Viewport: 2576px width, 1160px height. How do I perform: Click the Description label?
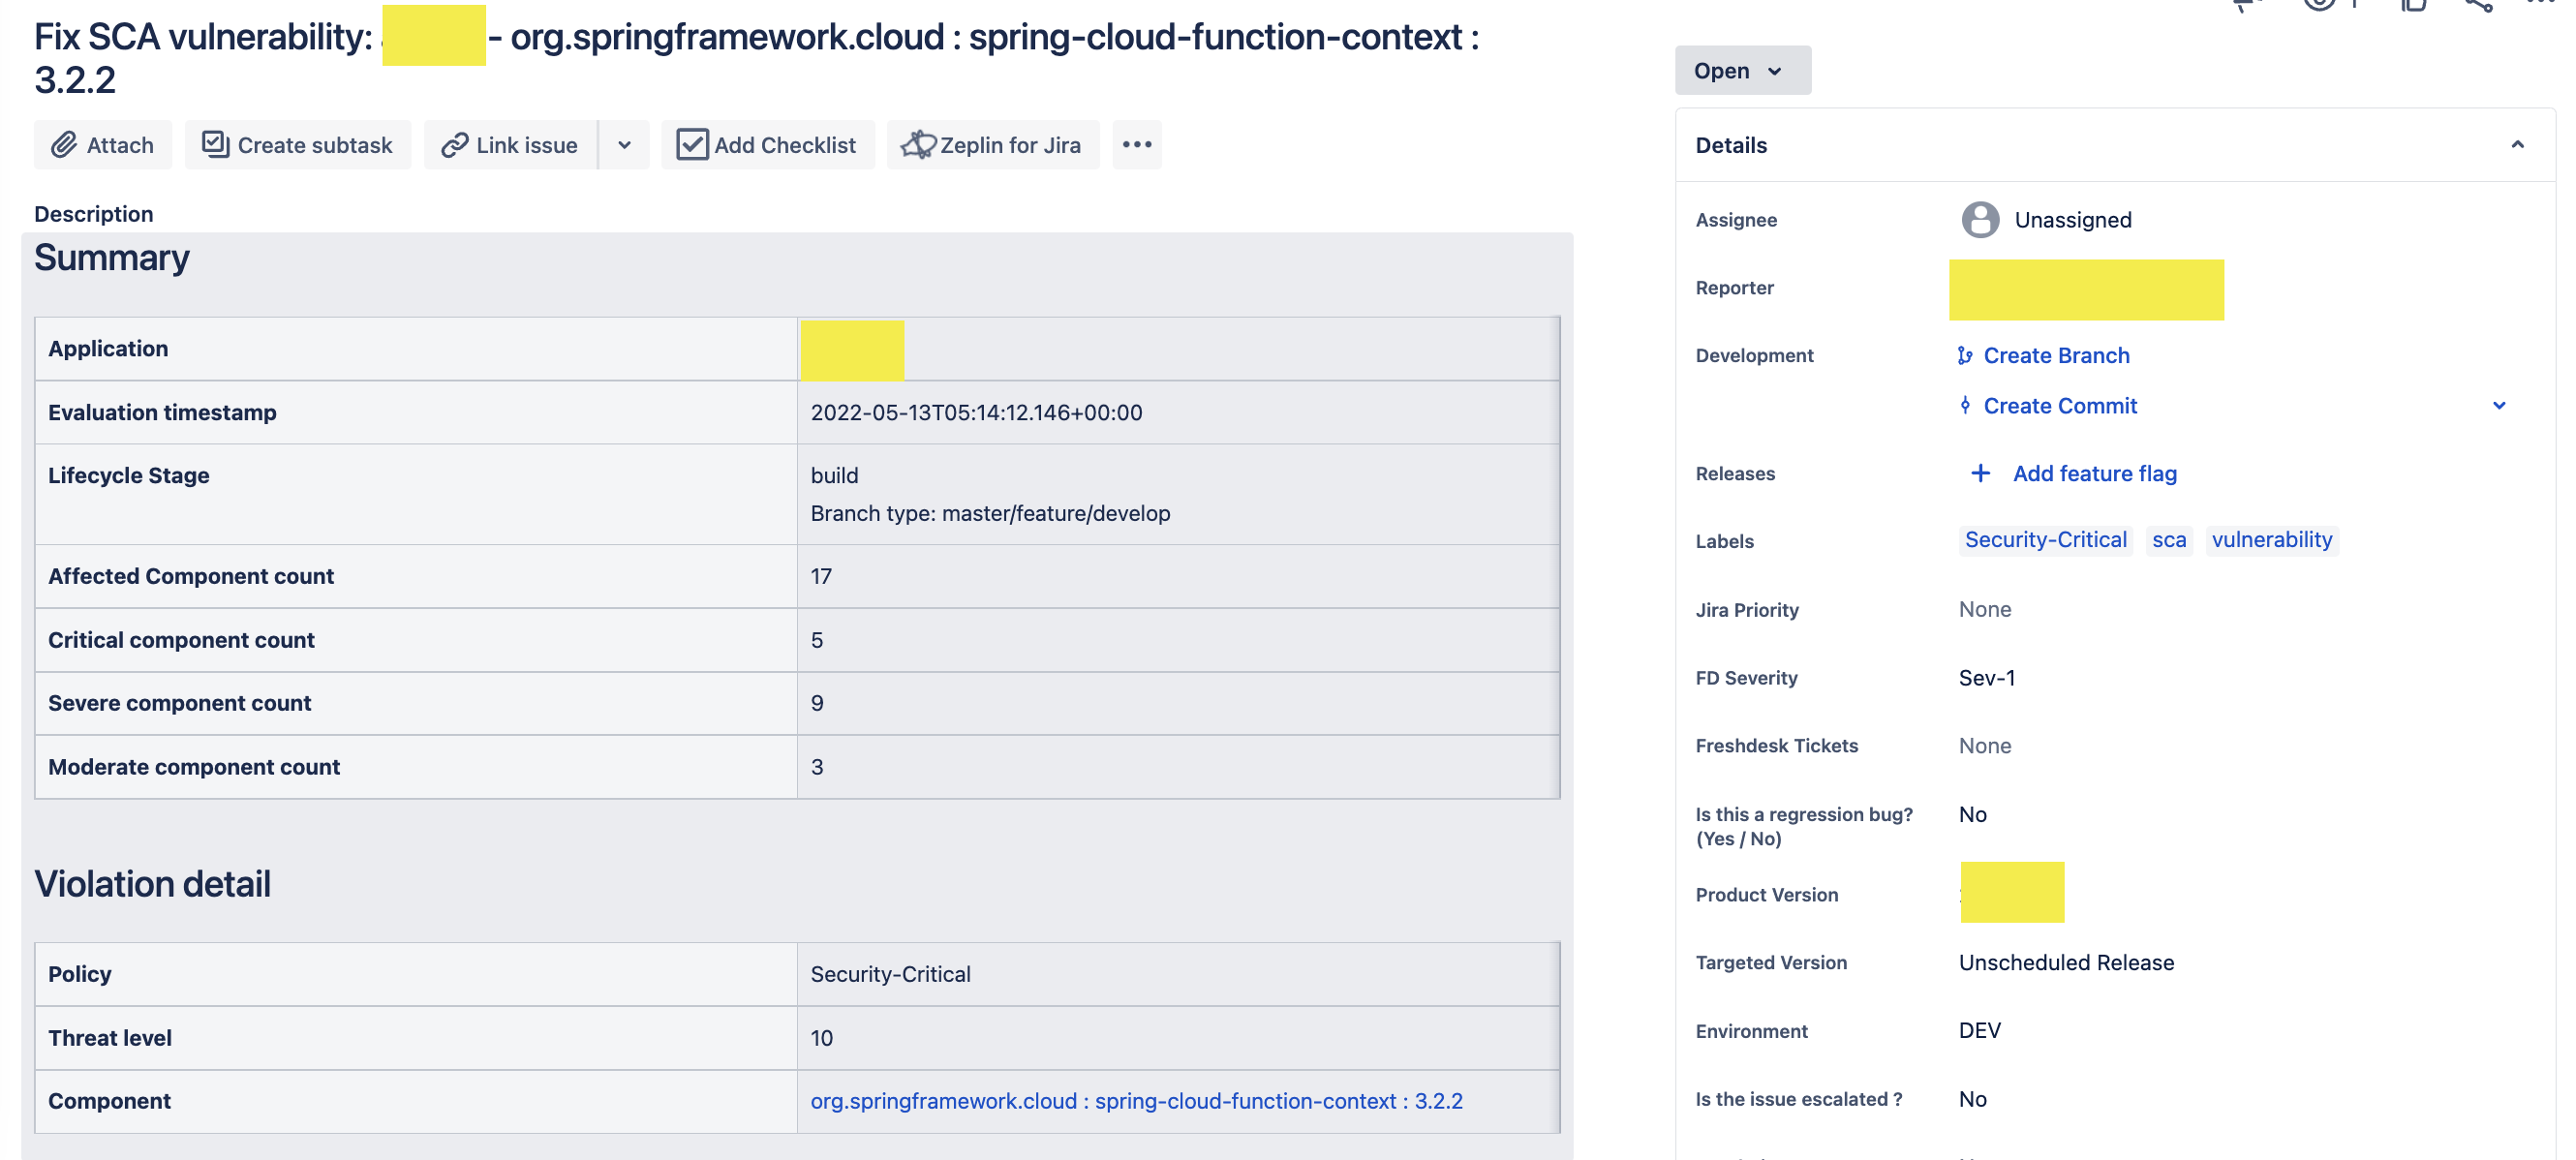pos(93,214)
